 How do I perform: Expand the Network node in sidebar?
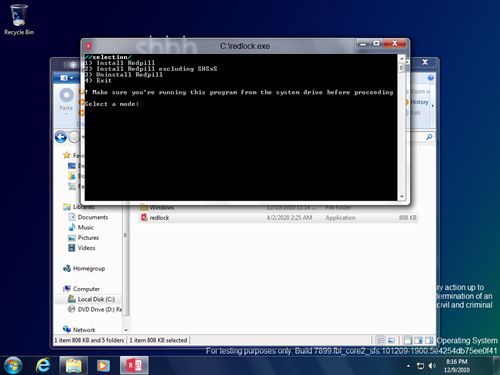84,330
